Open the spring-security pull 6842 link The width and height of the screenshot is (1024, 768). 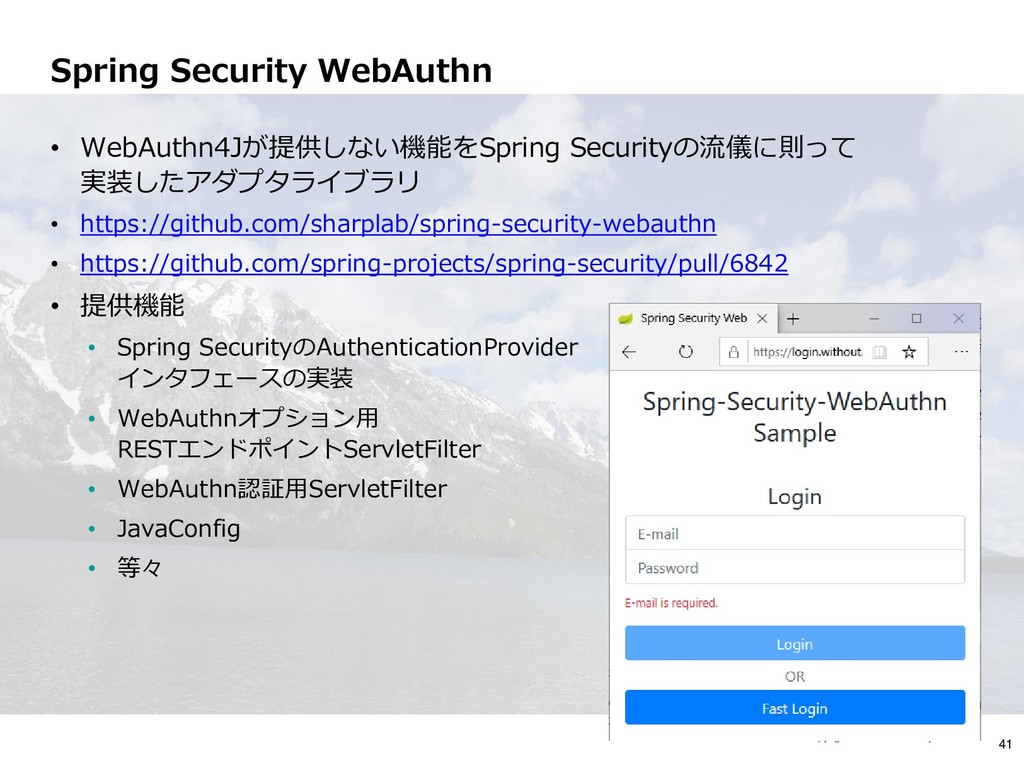click(434, 263)
